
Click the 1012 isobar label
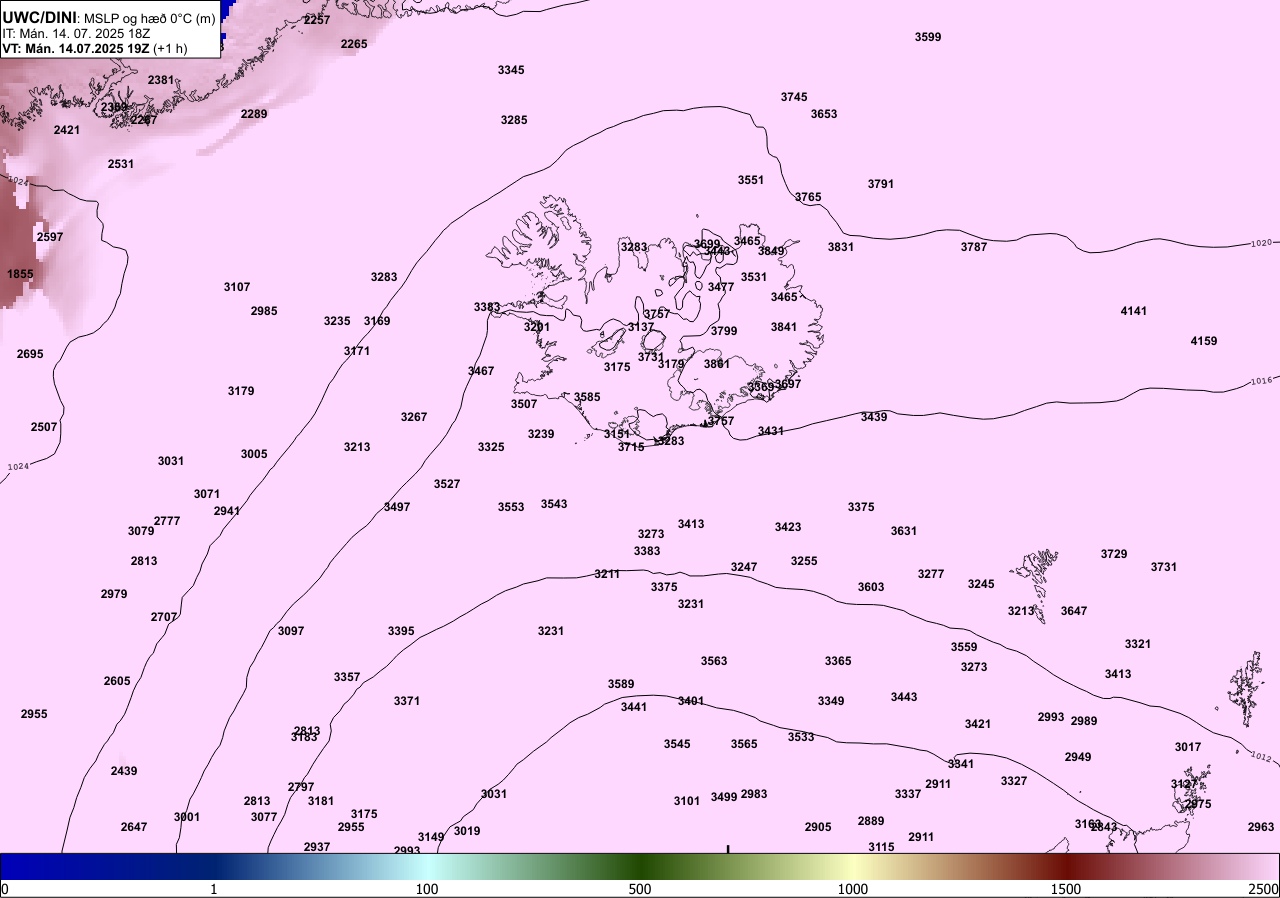[x=1260, y=757]
